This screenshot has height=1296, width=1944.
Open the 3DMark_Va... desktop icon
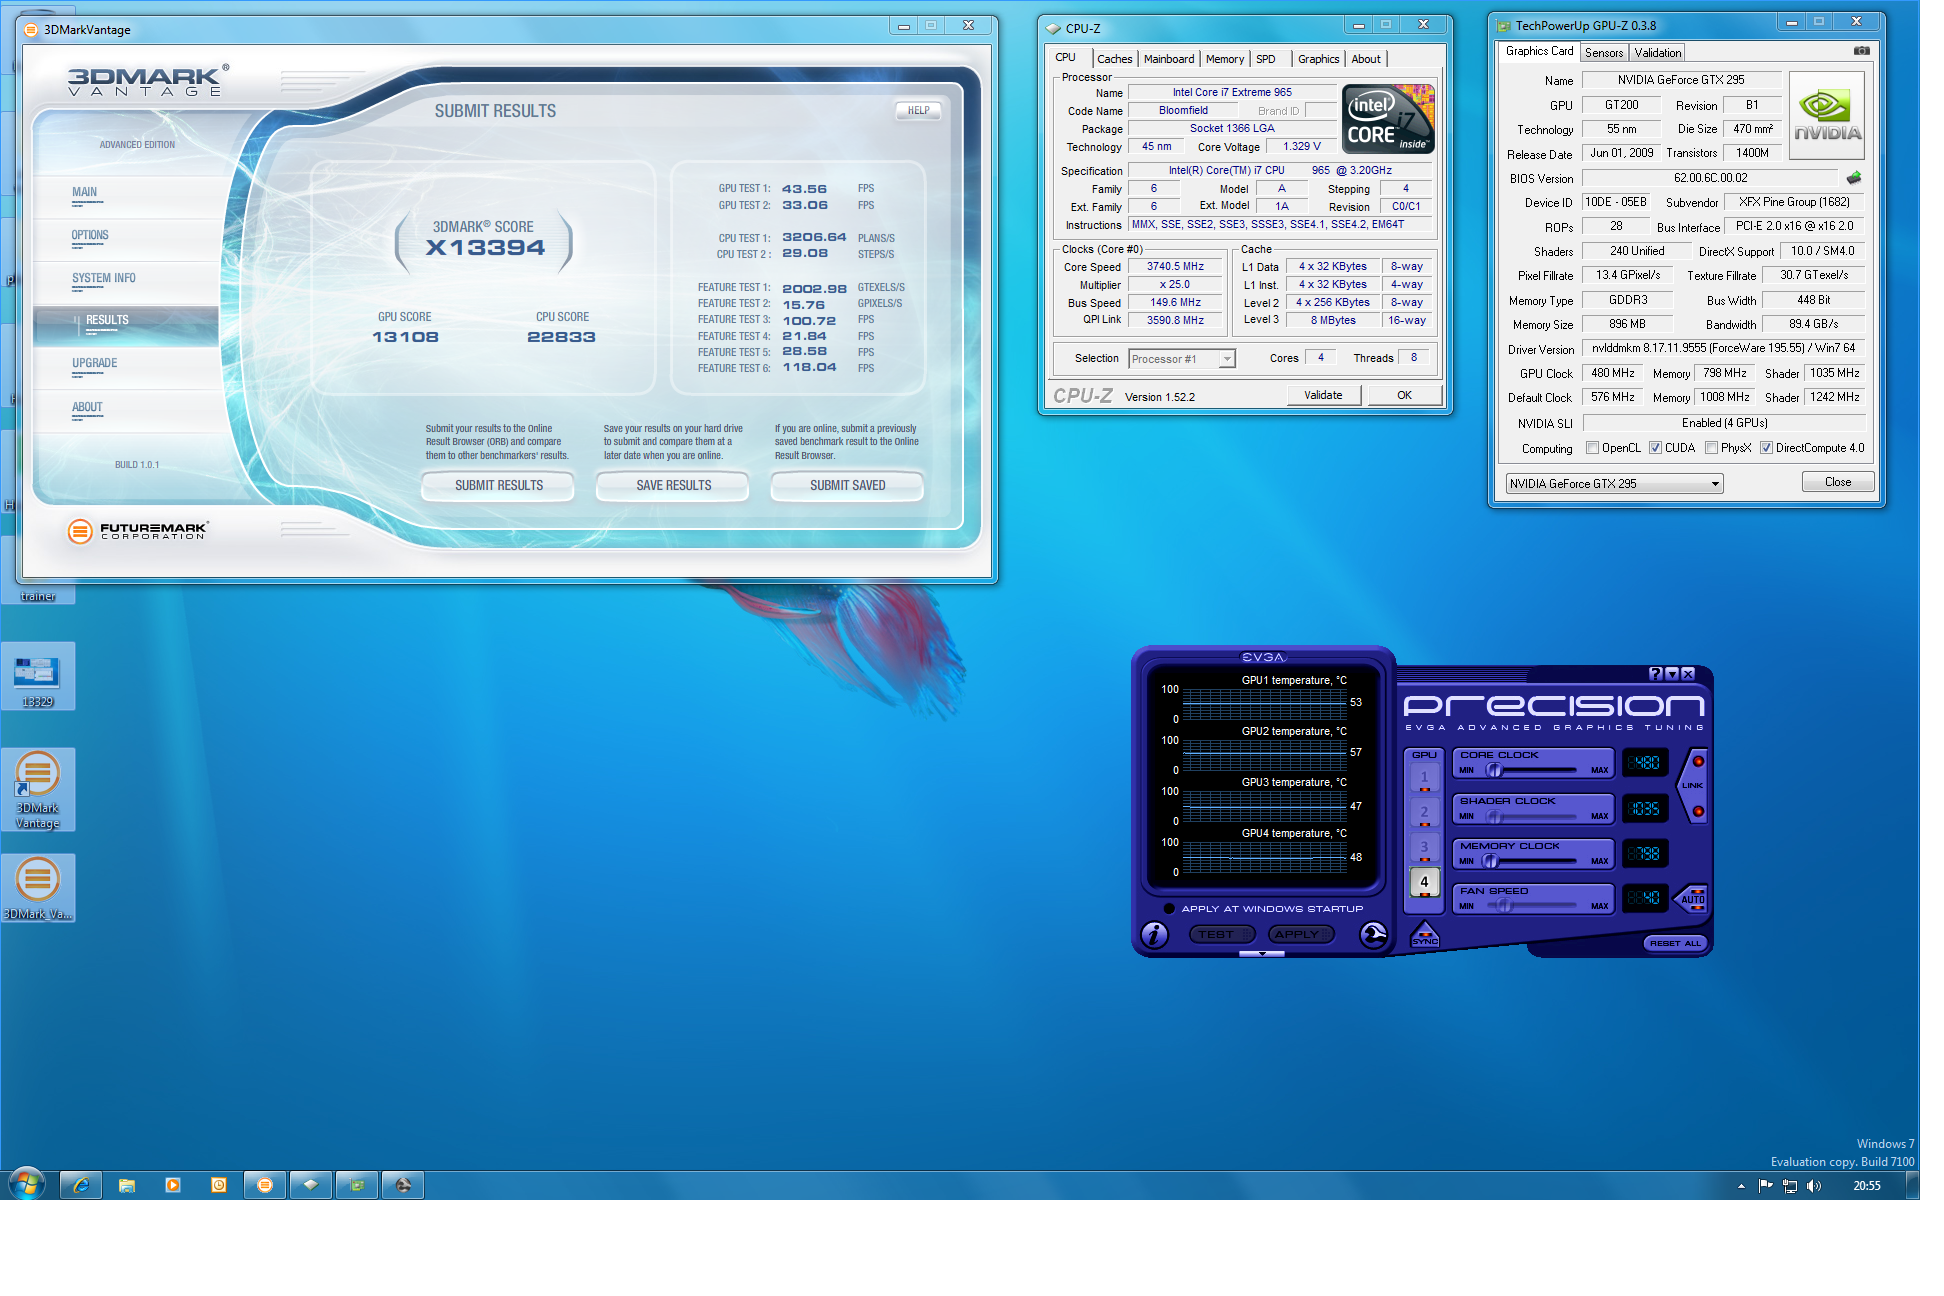pos(38,887)
